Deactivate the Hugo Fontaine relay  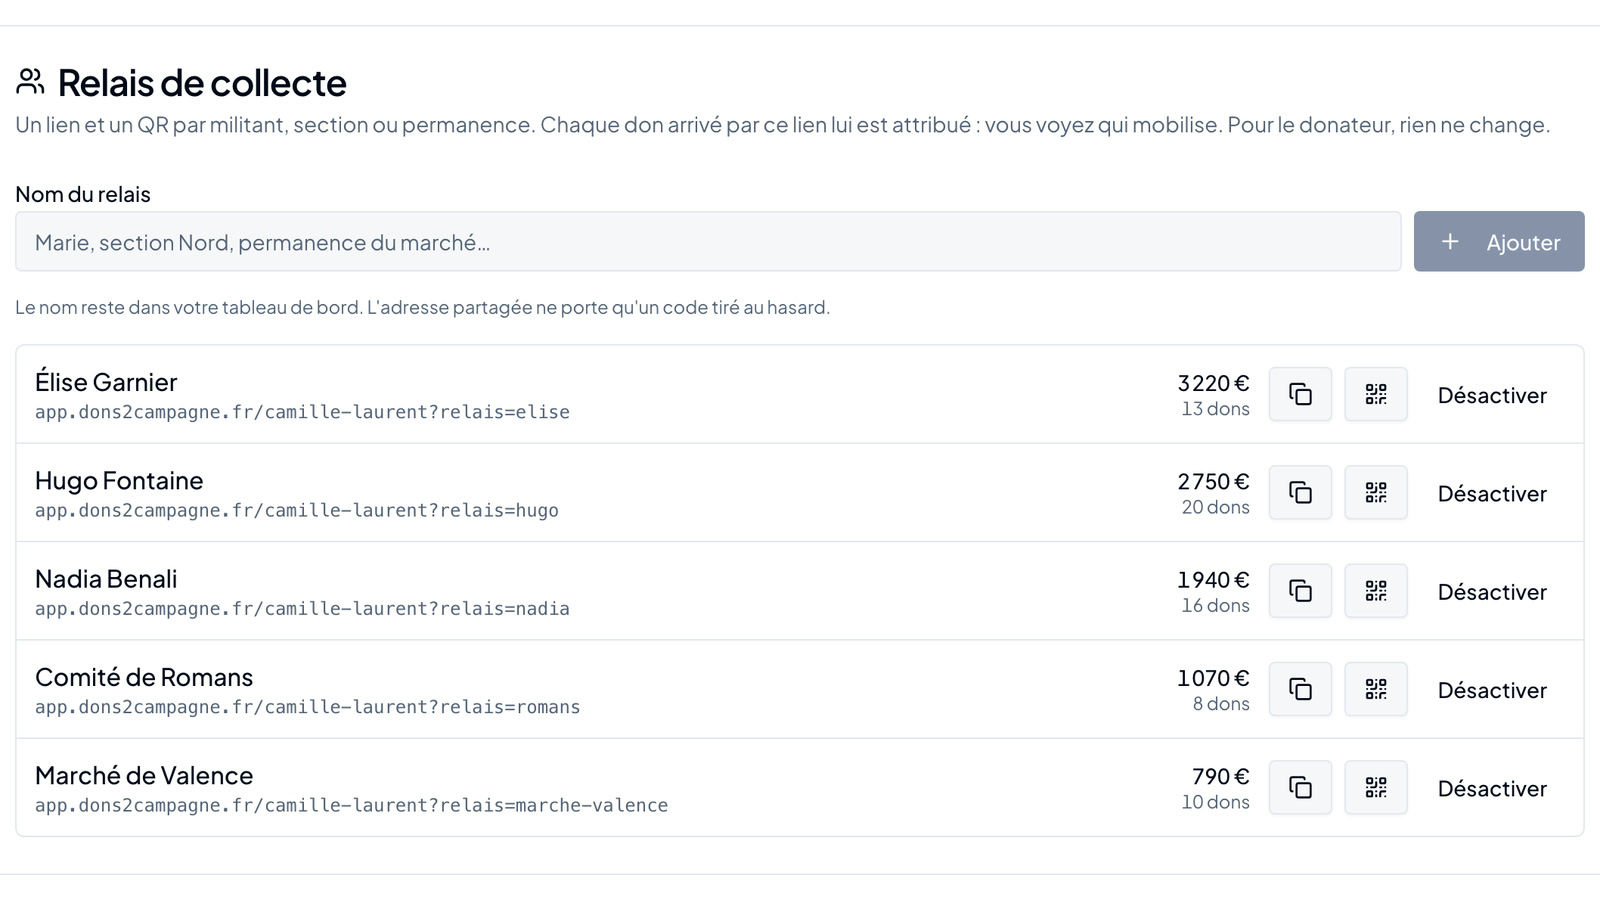point(1492,493)
